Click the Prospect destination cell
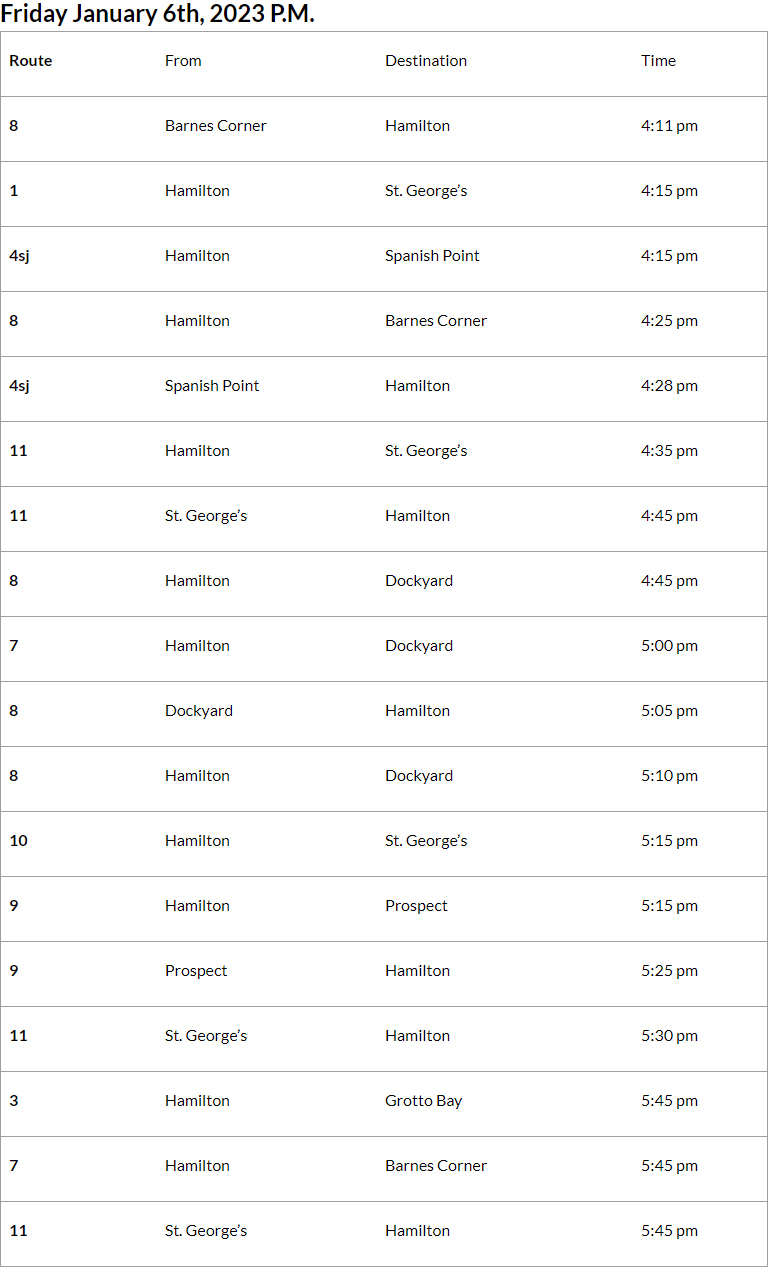The height and width of the screenshot is (1267, 768). tap(416, 906)
